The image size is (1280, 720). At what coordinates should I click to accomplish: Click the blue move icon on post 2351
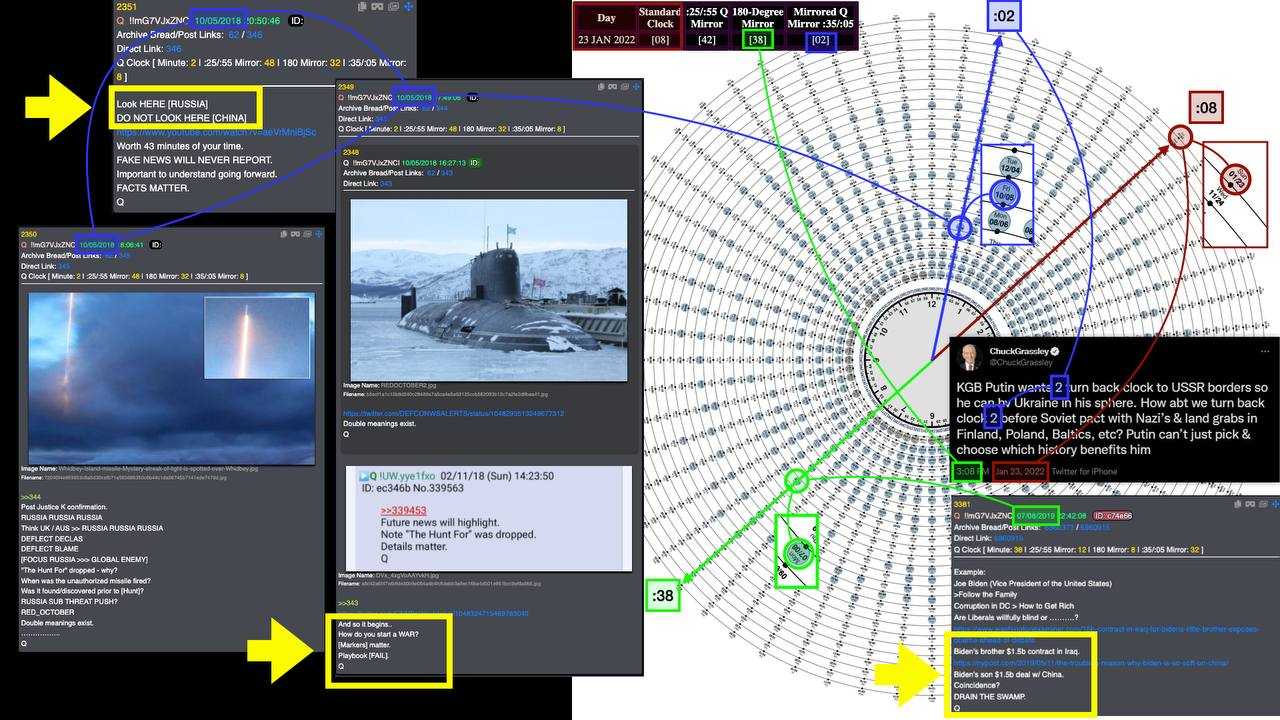click(x=408, y=7)
